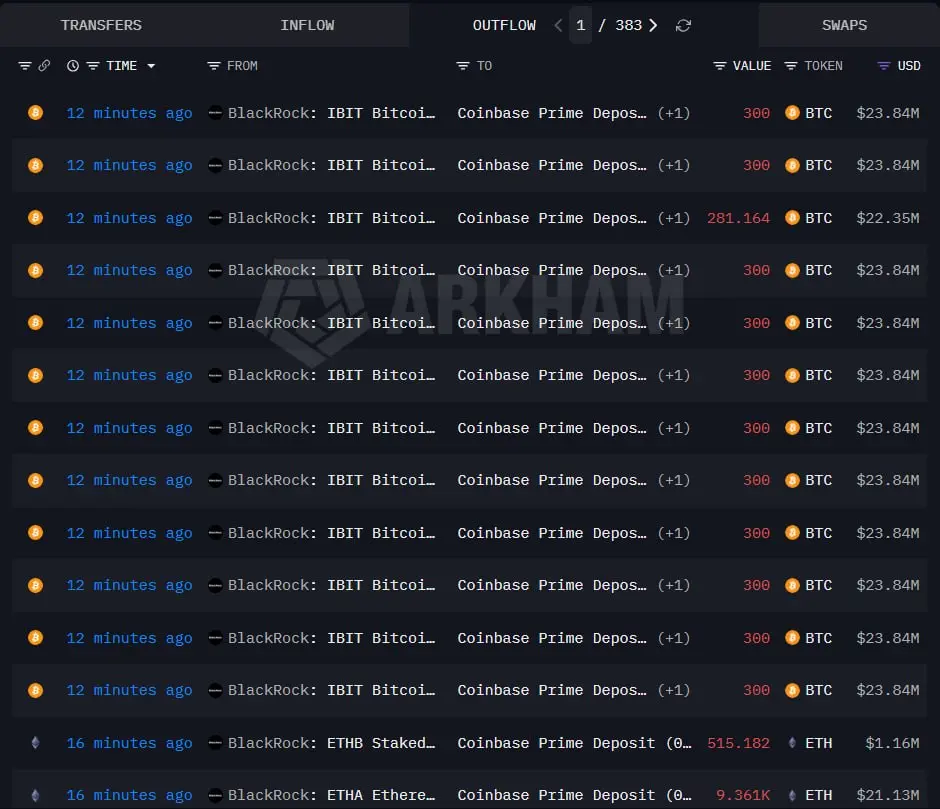Open Coinbase Prime Deposit on the 9.361K row
The height and width of the screenshot is (809, 940).
574,796
